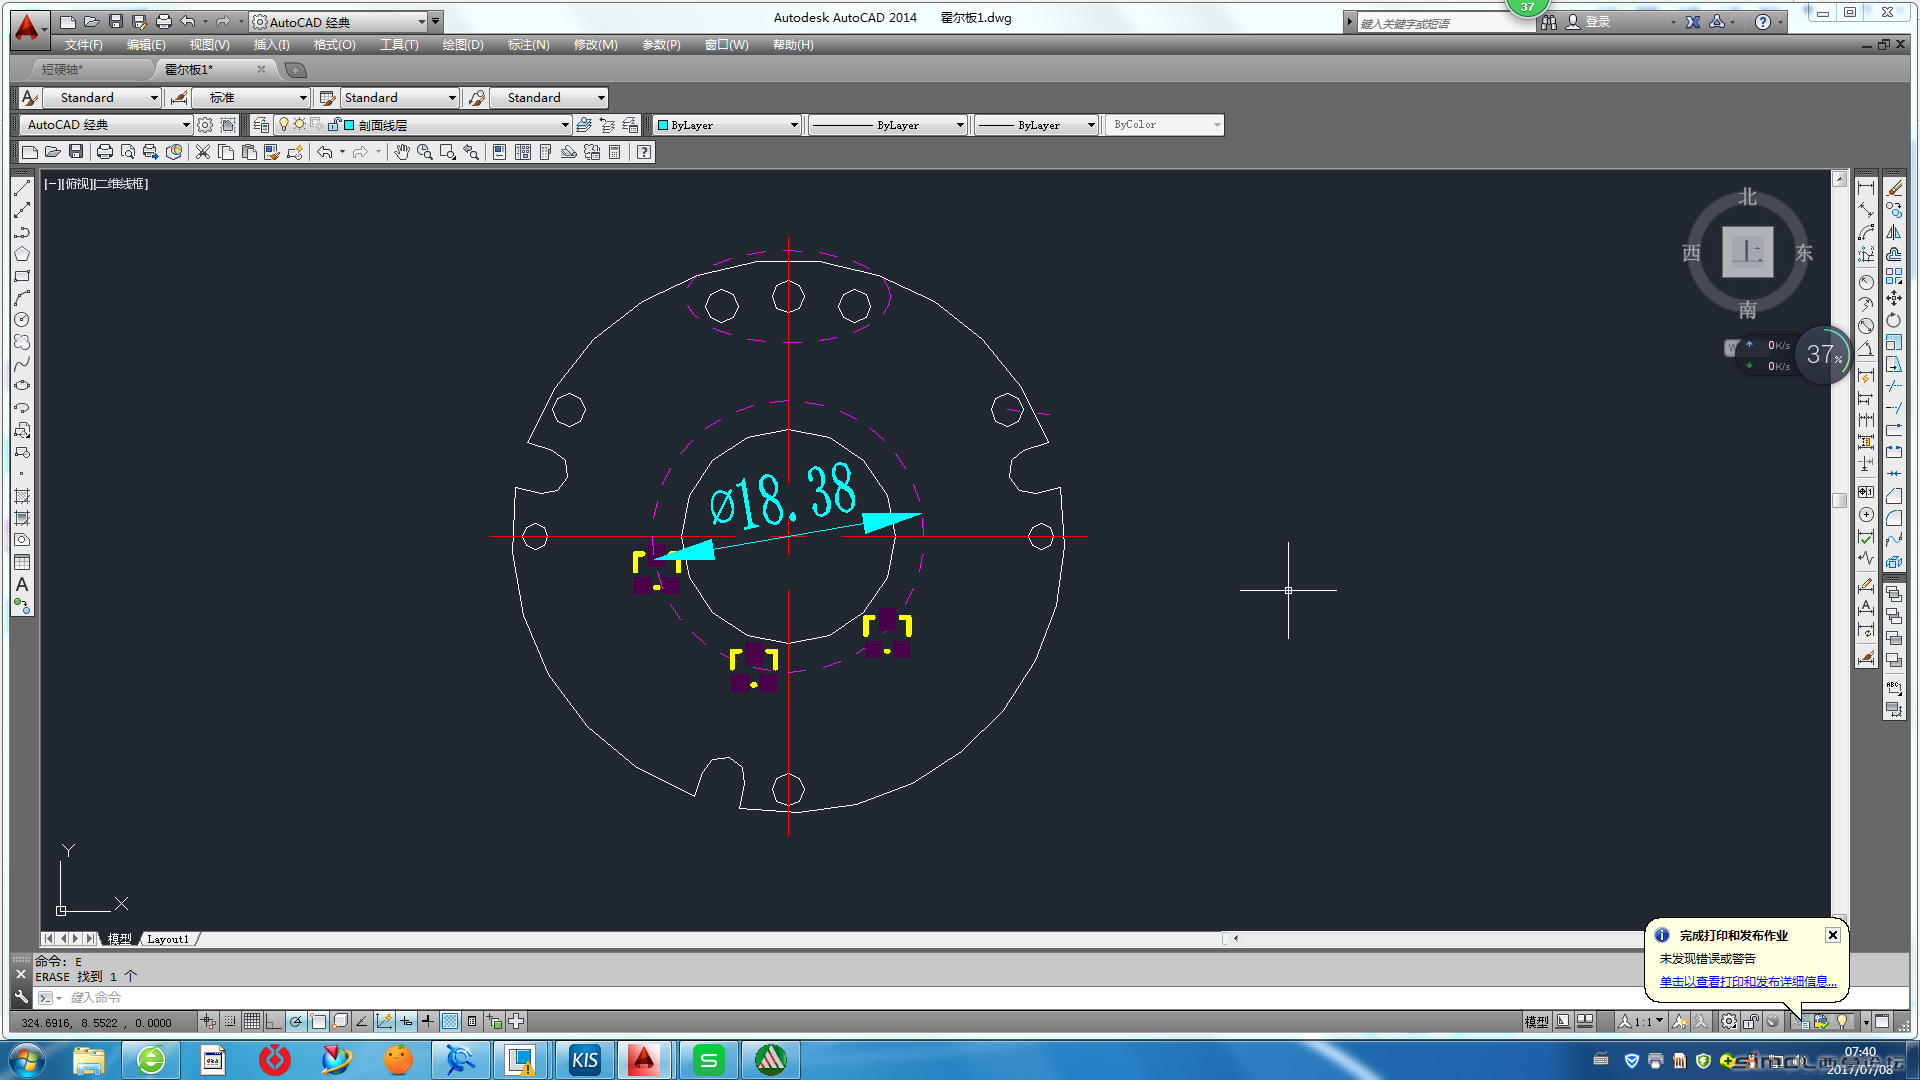
Task: Click the layer color swatch in layer dropdown
Action: click(x=349, y=125)
